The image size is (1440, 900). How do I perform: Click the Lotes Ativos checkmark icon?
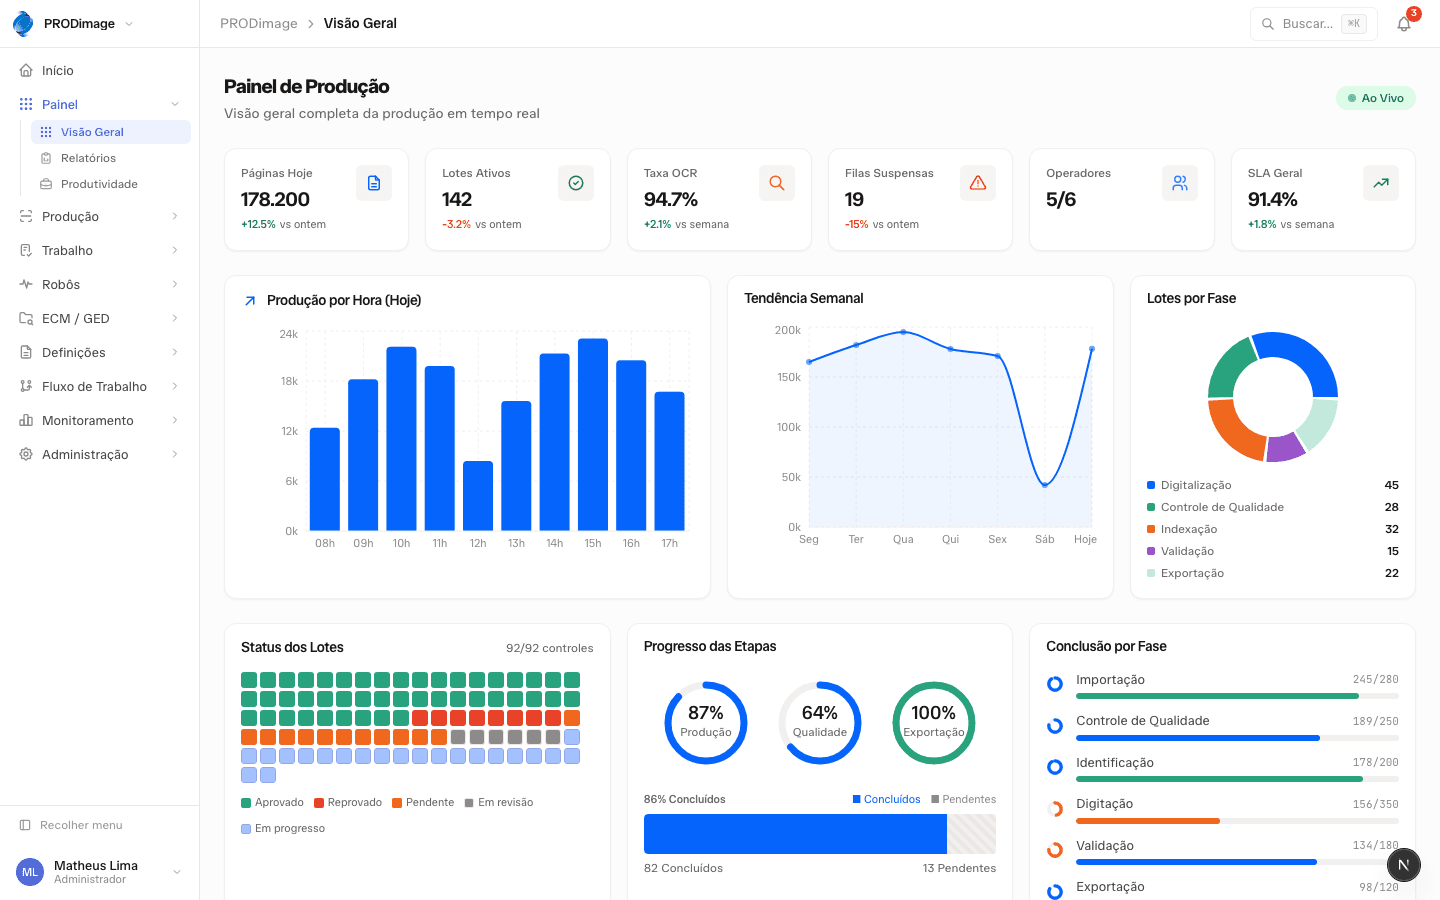click(x=576, y=183)
